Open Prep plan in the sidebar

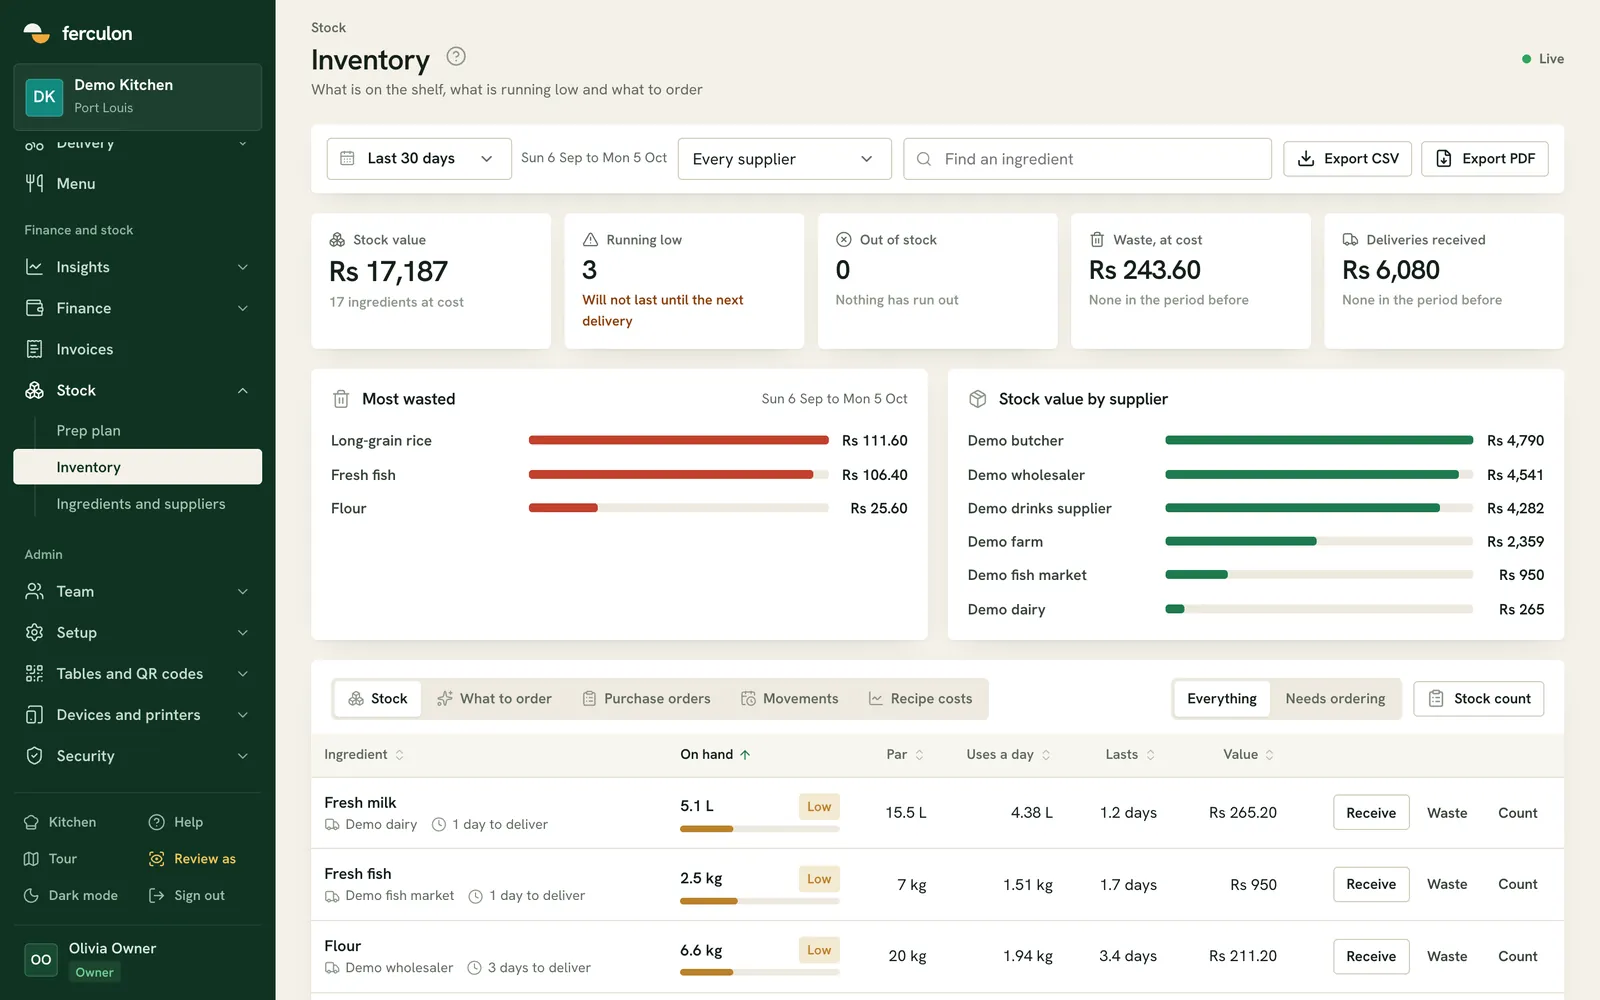pyautogui.click(x=88, y=430)
